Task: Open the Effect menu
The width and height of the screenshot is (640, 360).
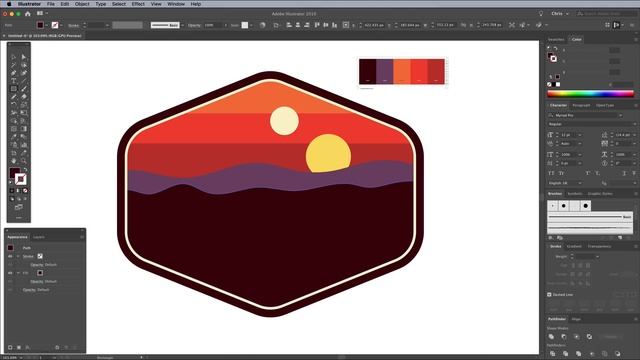Action: (x=138, y=4)
